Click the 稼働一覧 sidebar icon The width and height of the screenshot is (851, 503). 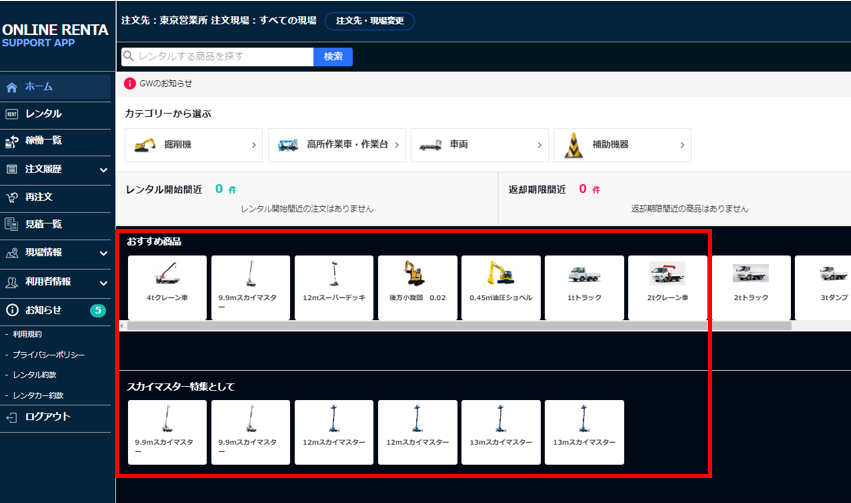tap(12, 141)
